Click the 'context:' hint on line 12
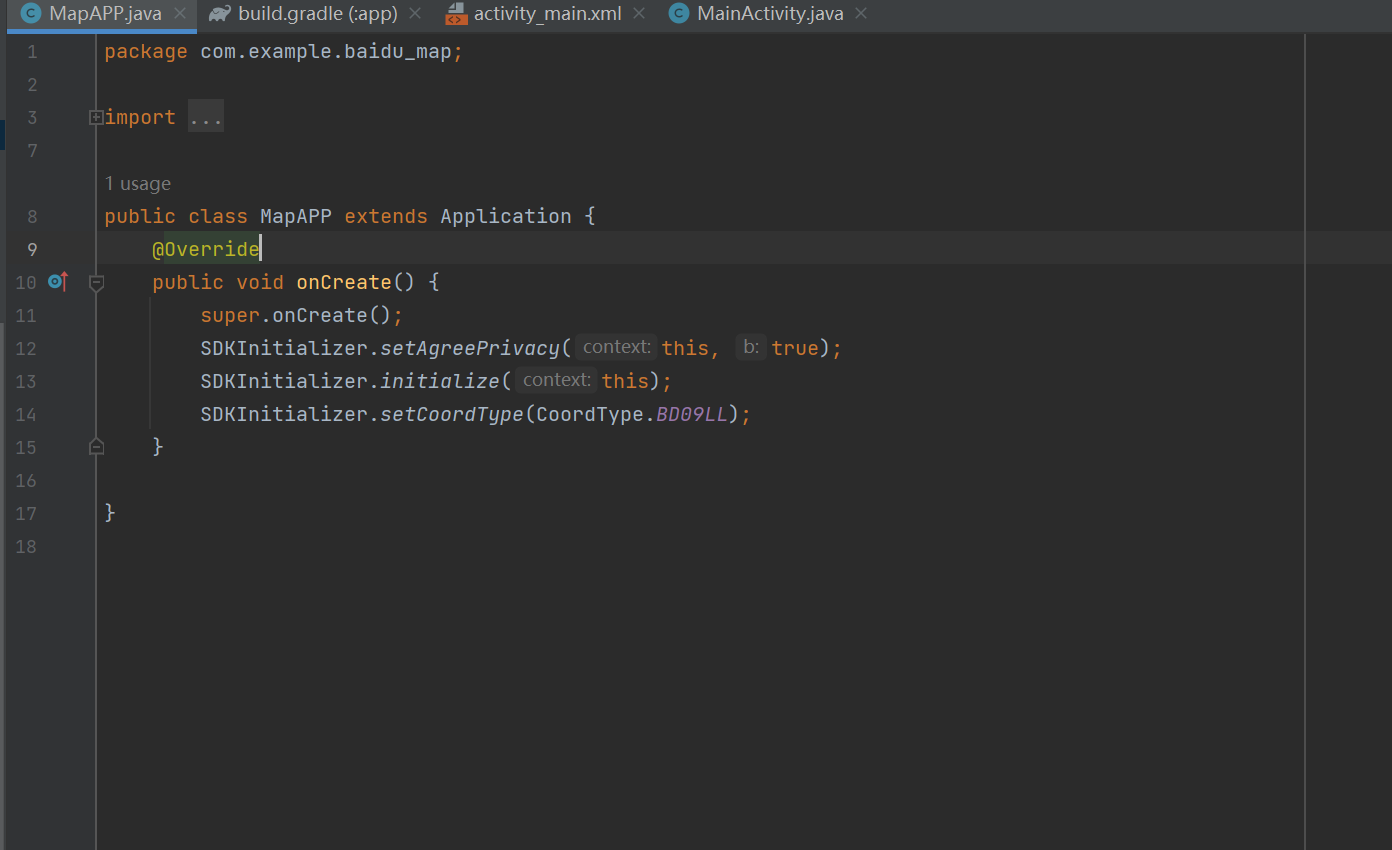 point(617,348)
